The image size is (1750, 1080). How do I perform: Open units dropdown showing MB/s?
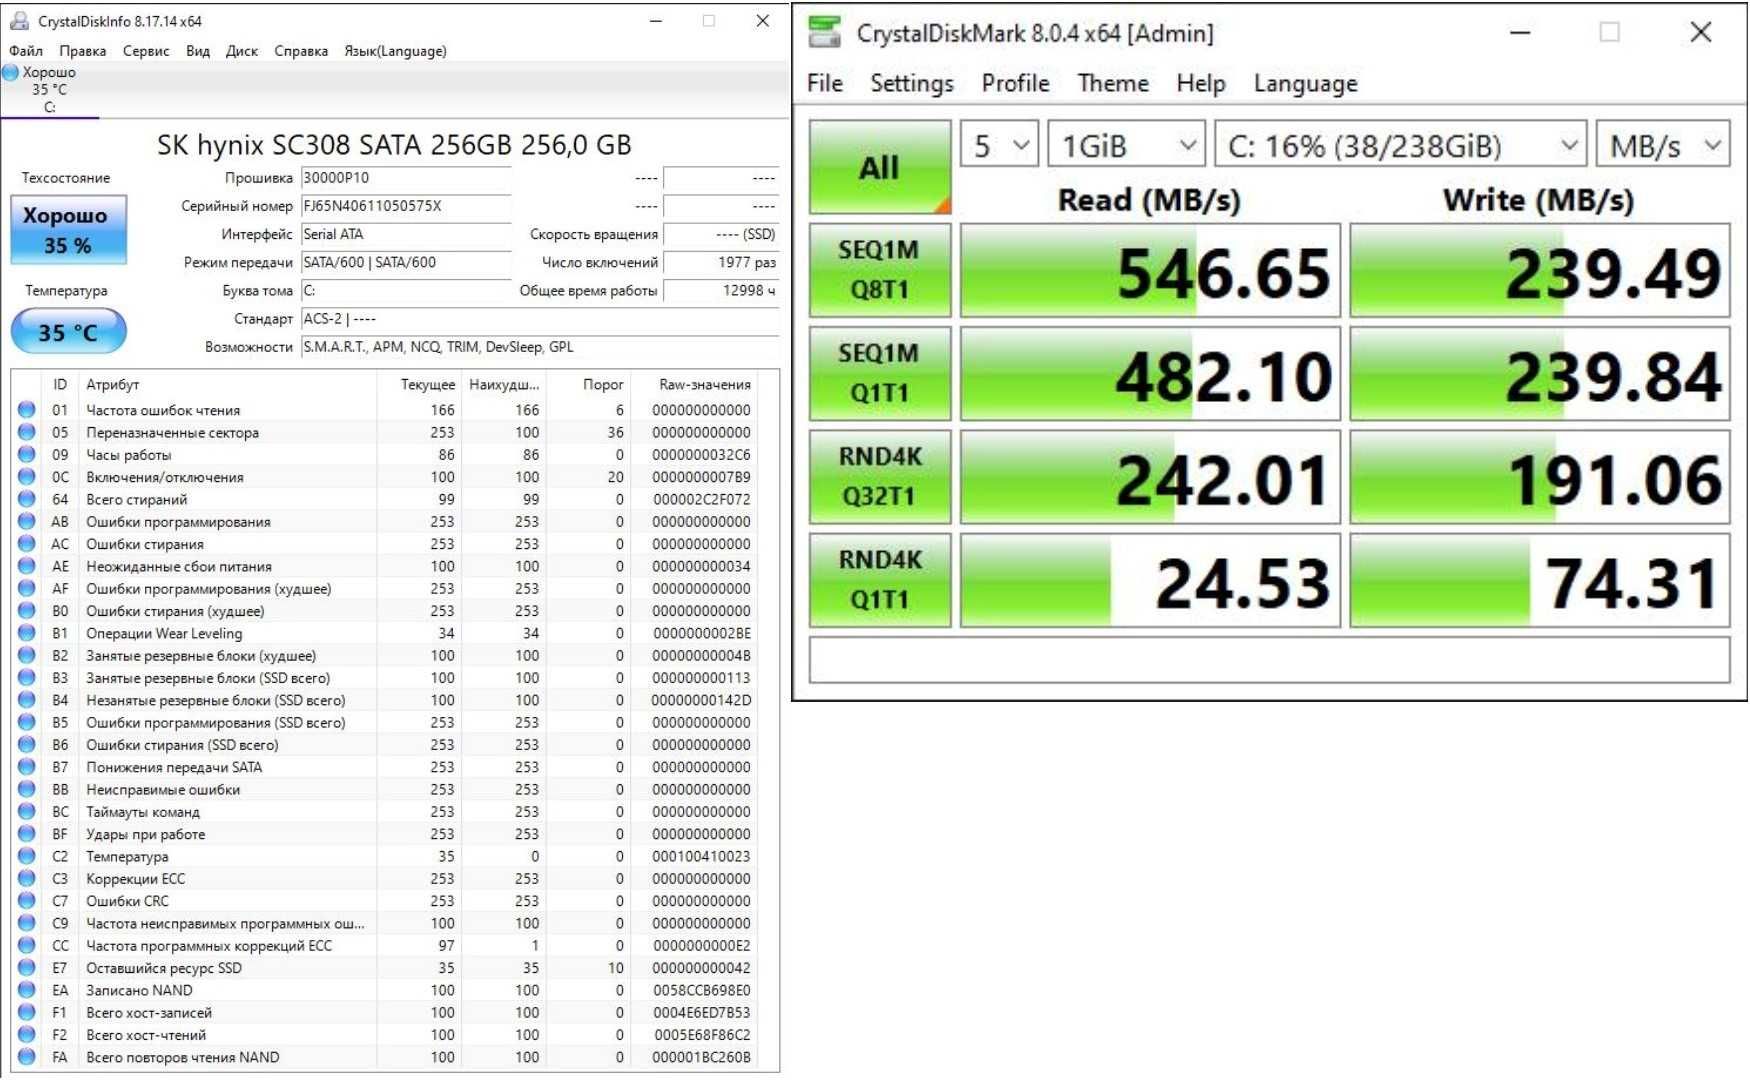1663,146
